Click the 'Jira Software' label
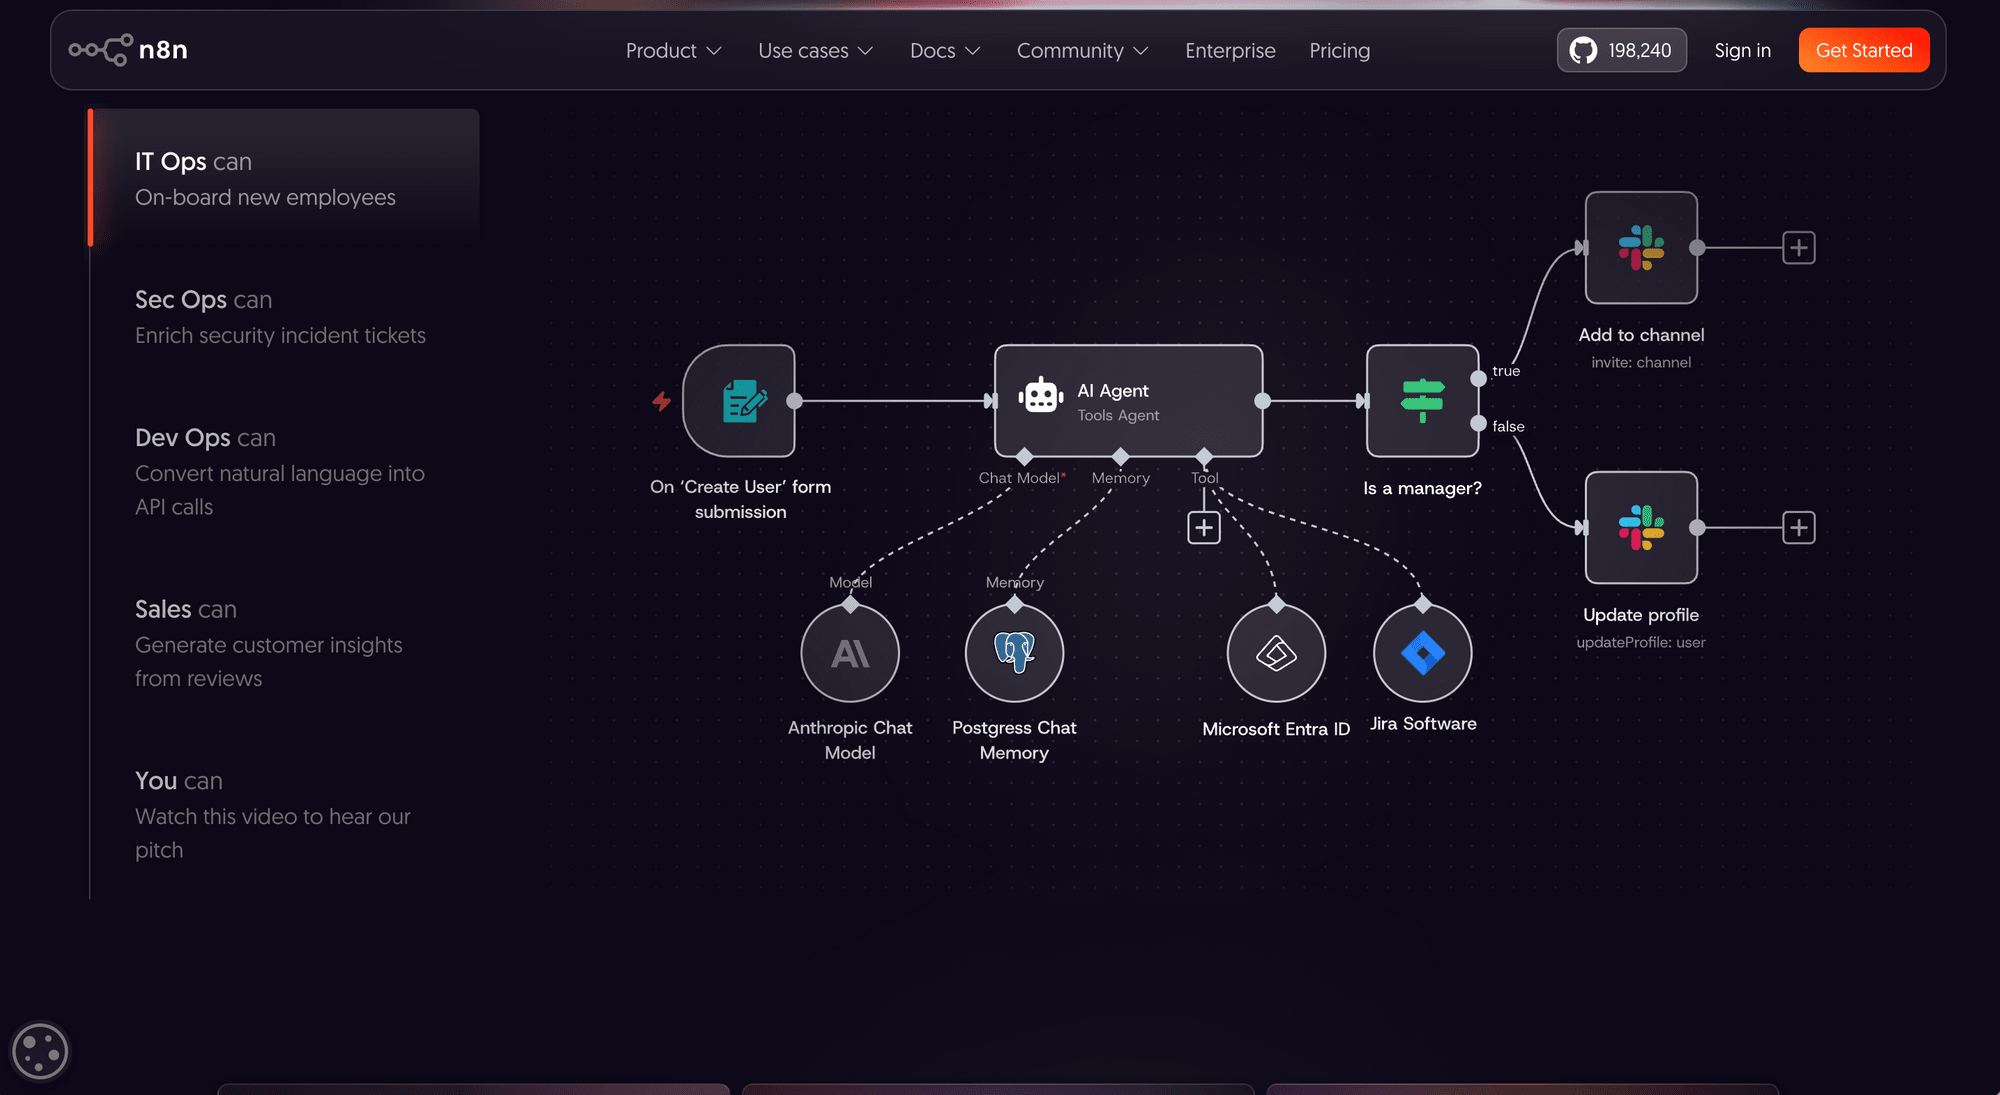Screen dimensions: 2000x1095 click(x=1423, y=723)
